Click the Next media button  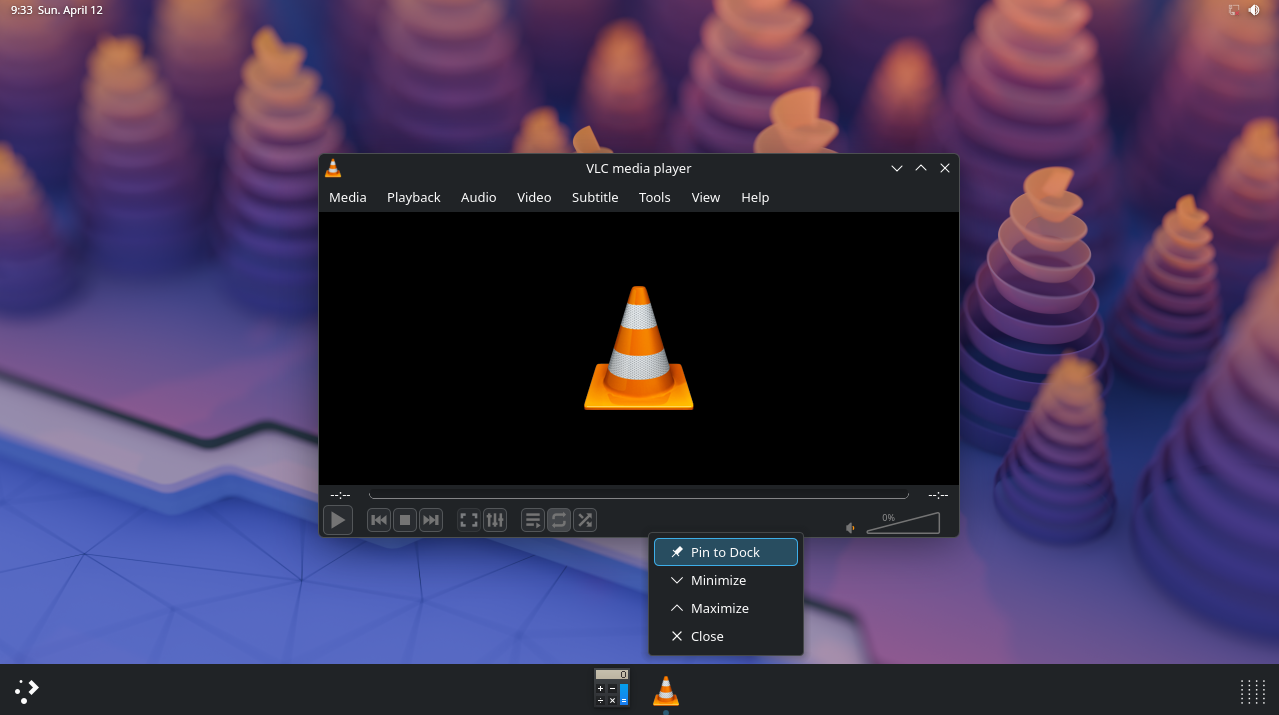pyautogui.click(x=431, y=520)
